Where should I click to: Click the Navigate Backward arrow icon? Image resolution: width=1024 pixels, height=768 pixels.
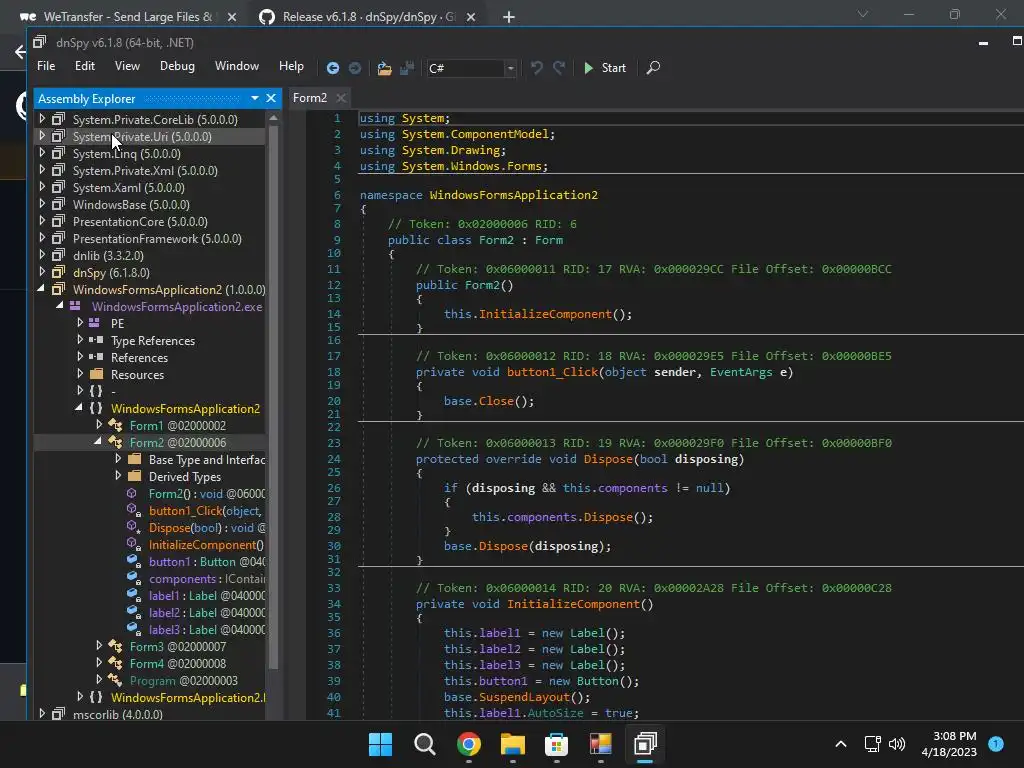click(x=333, y=68)
